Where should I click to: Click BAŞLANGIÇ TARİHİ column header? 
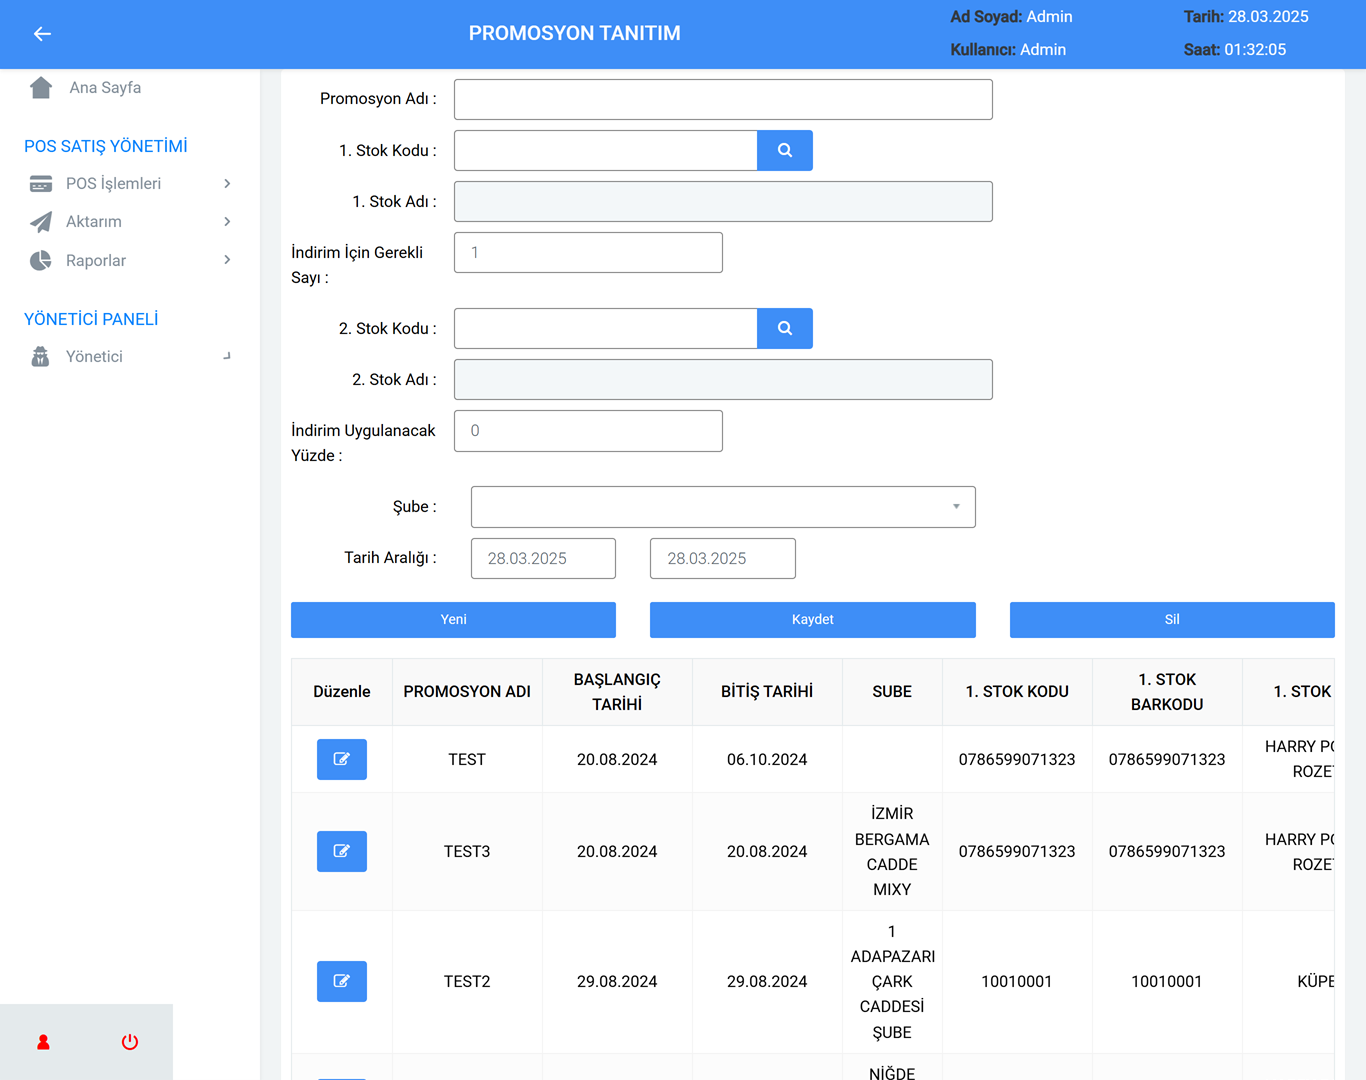pyautogui.click(x=617, y=692)
